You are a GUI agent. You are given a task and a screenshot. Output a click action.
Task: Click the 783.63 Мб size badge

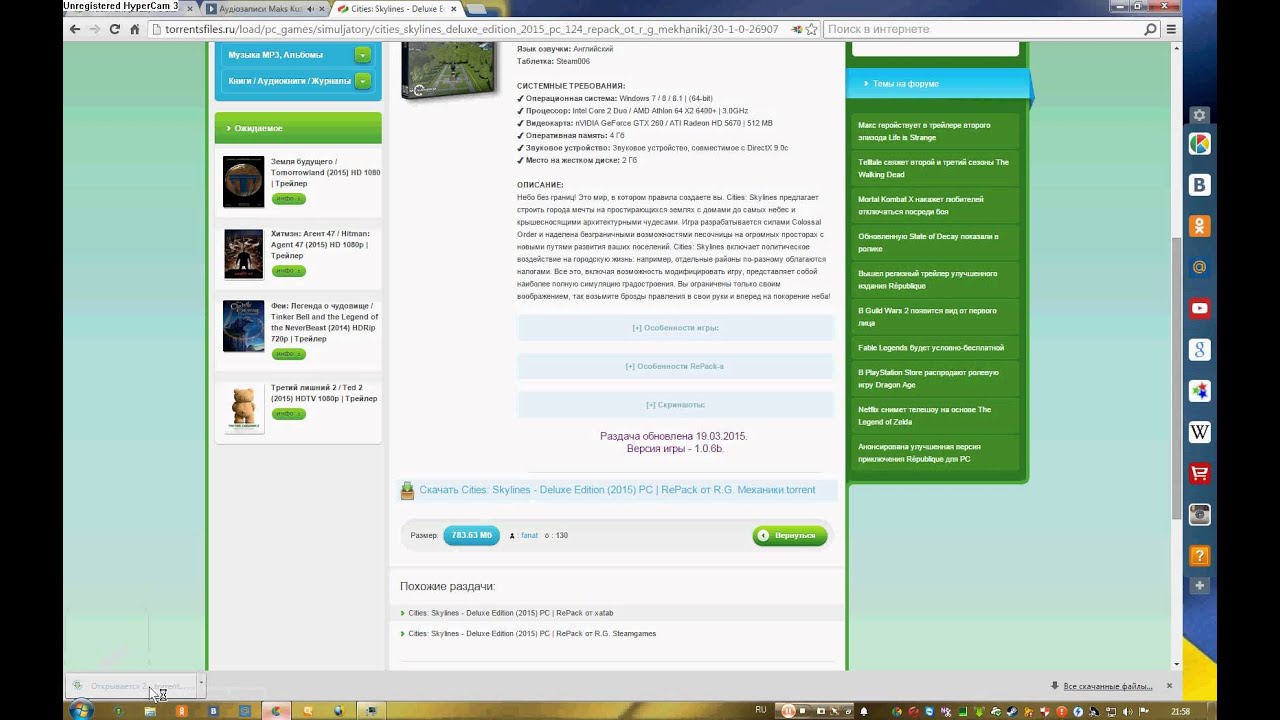point(471,535)
